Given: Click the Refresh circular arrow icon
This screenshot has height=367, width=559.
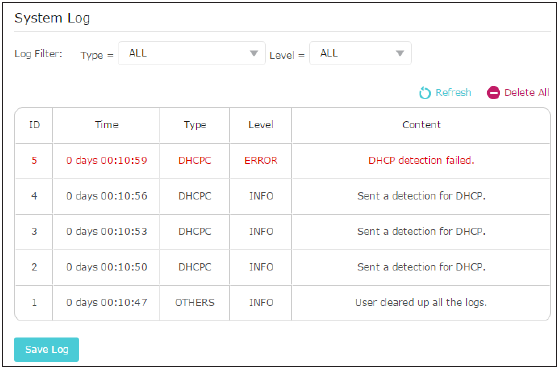Looking at the screenshot, I should pyautogui.click(x=425, y=93).
